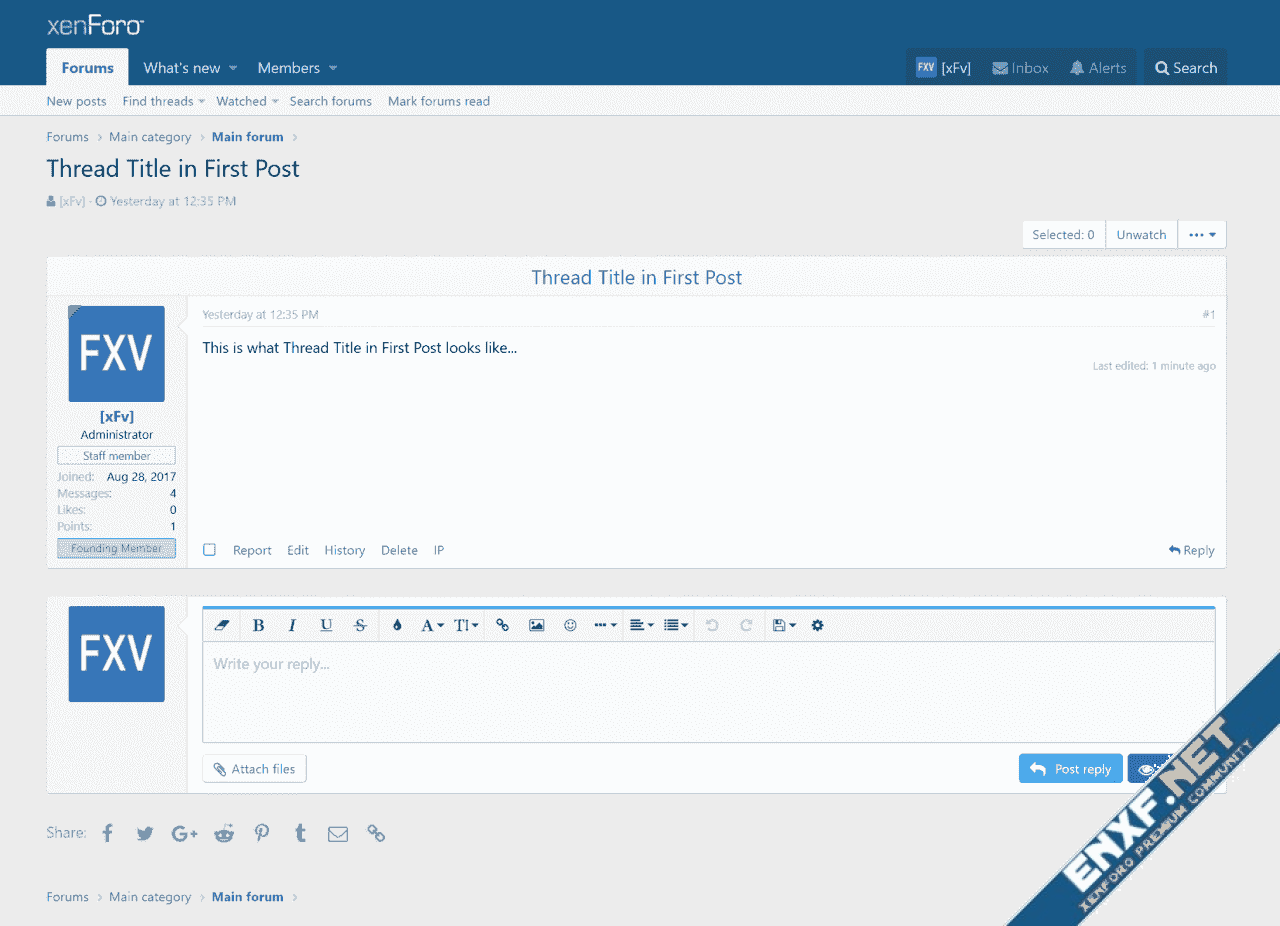Open the three-dots thread tools dropdown
The width and height of the screenshot is (1280, 926).
pyautogui.click(x=1202, y=235)
